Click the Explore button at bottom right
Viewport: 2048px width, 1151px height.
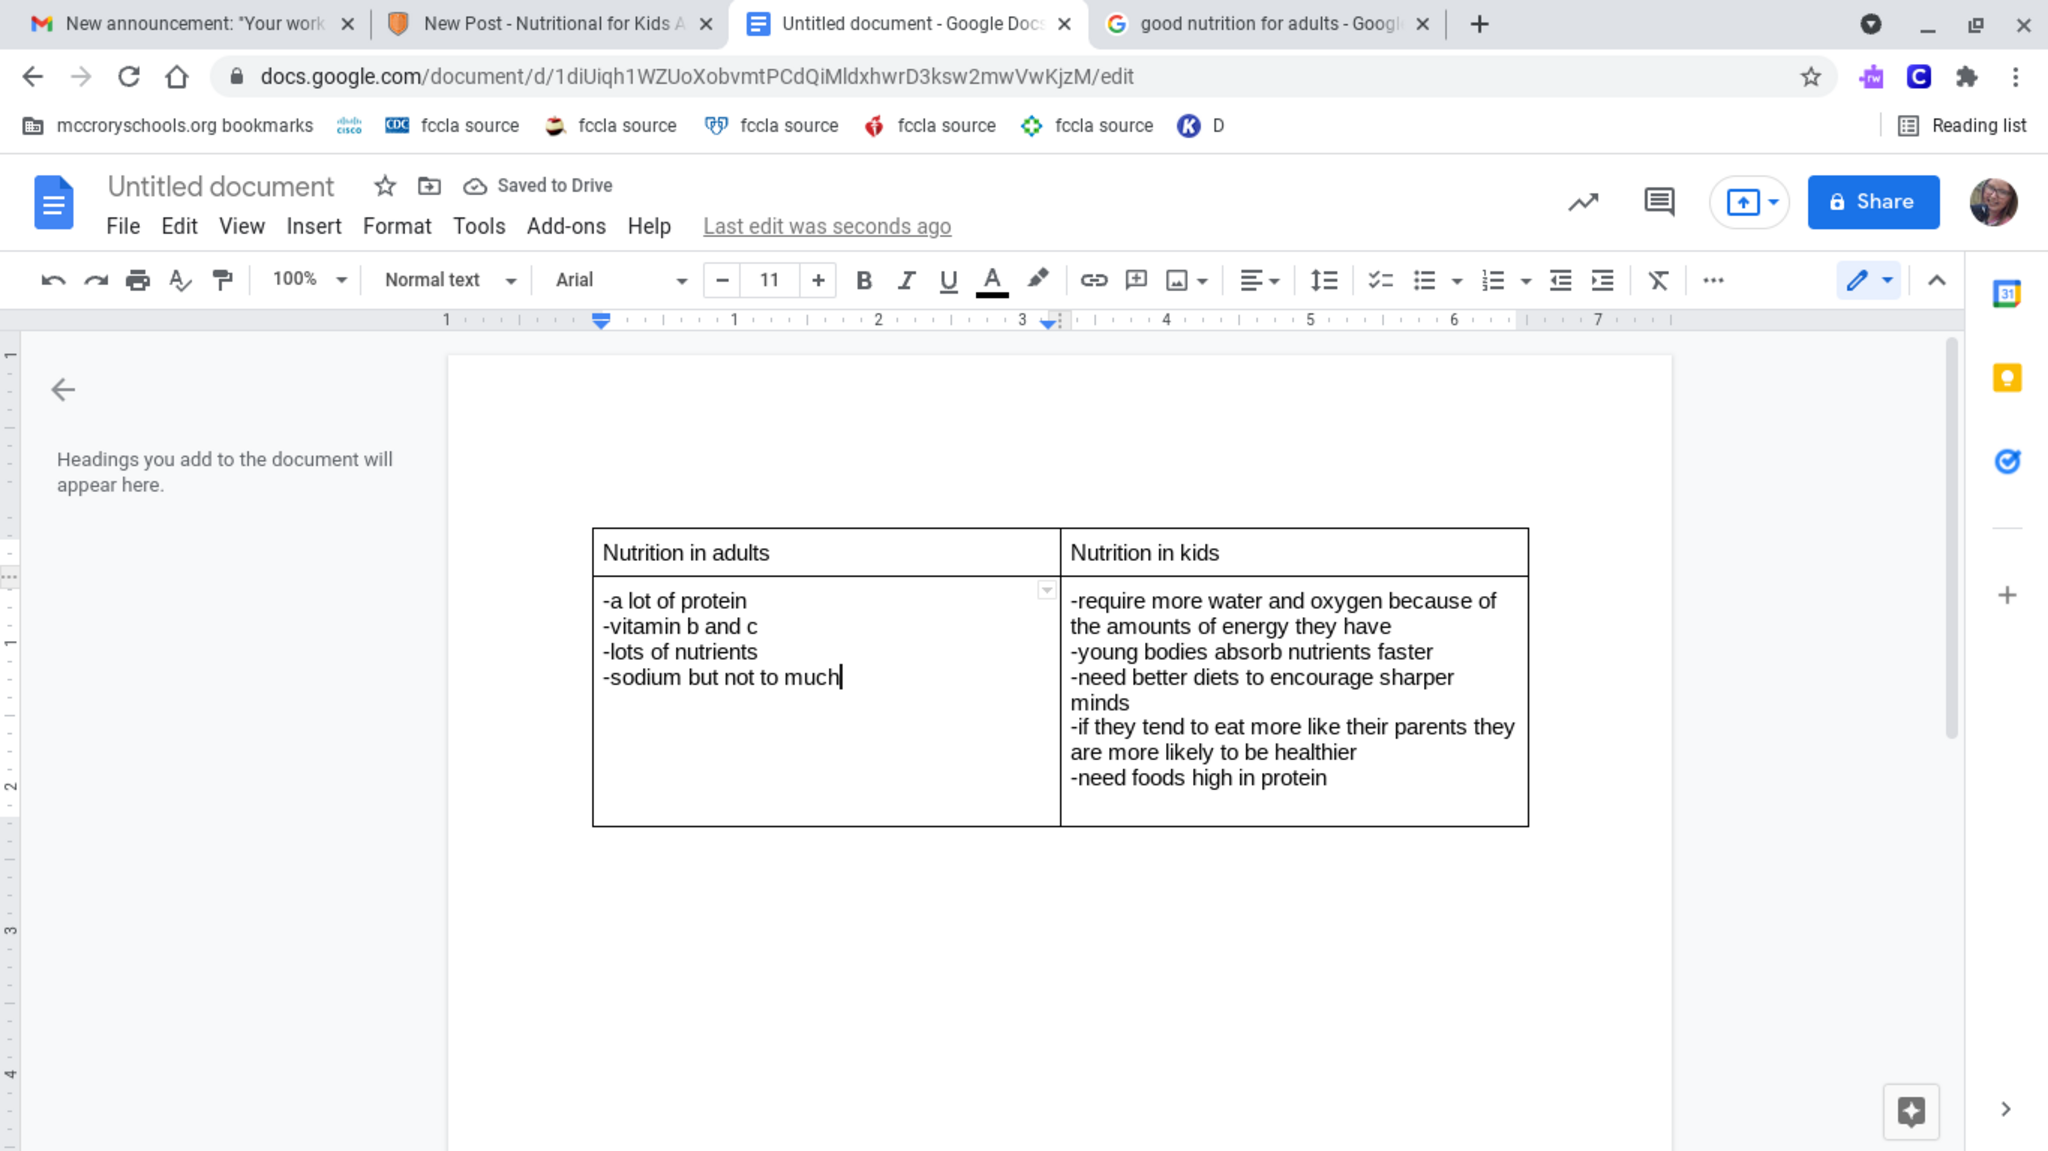1910,1110
